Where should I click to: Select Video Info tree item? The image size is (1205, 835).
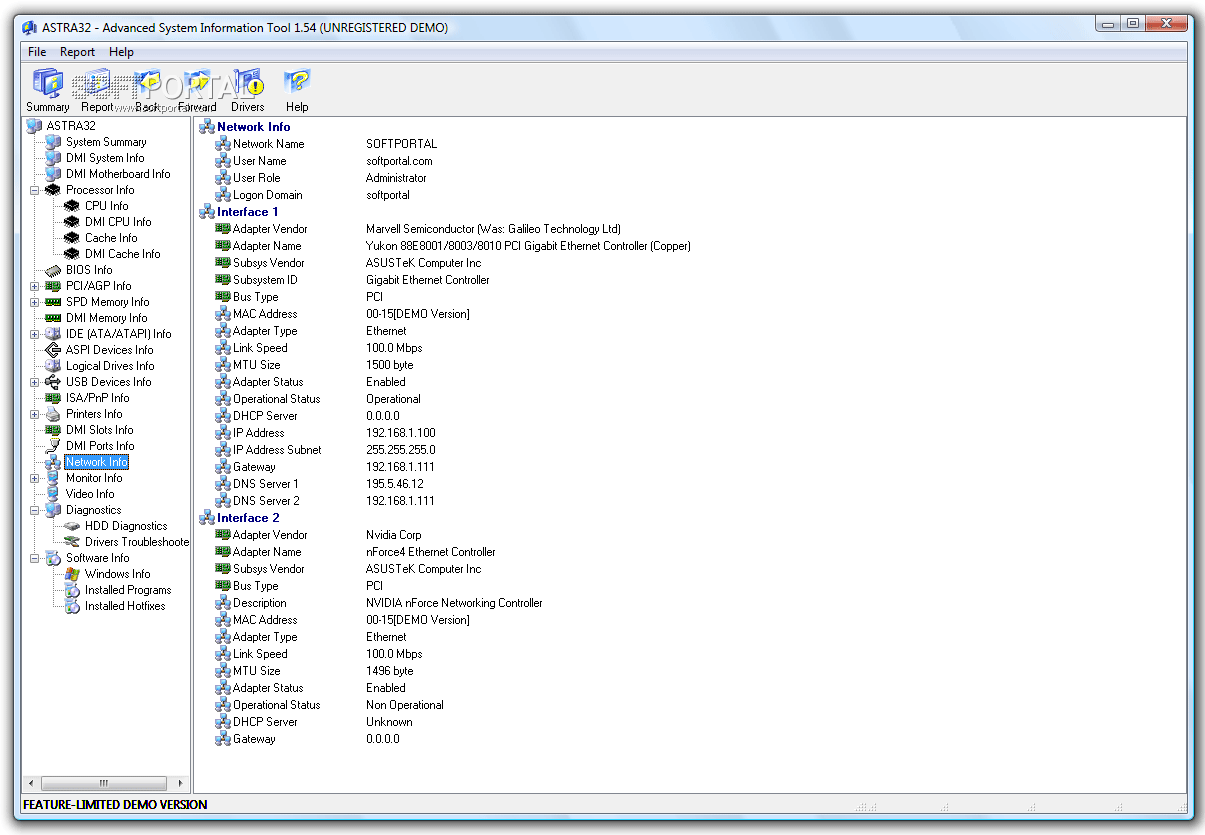90,494
